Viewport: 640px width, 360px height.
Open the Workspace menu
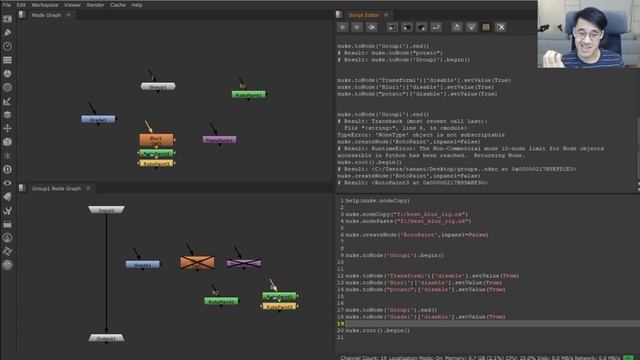44,5
